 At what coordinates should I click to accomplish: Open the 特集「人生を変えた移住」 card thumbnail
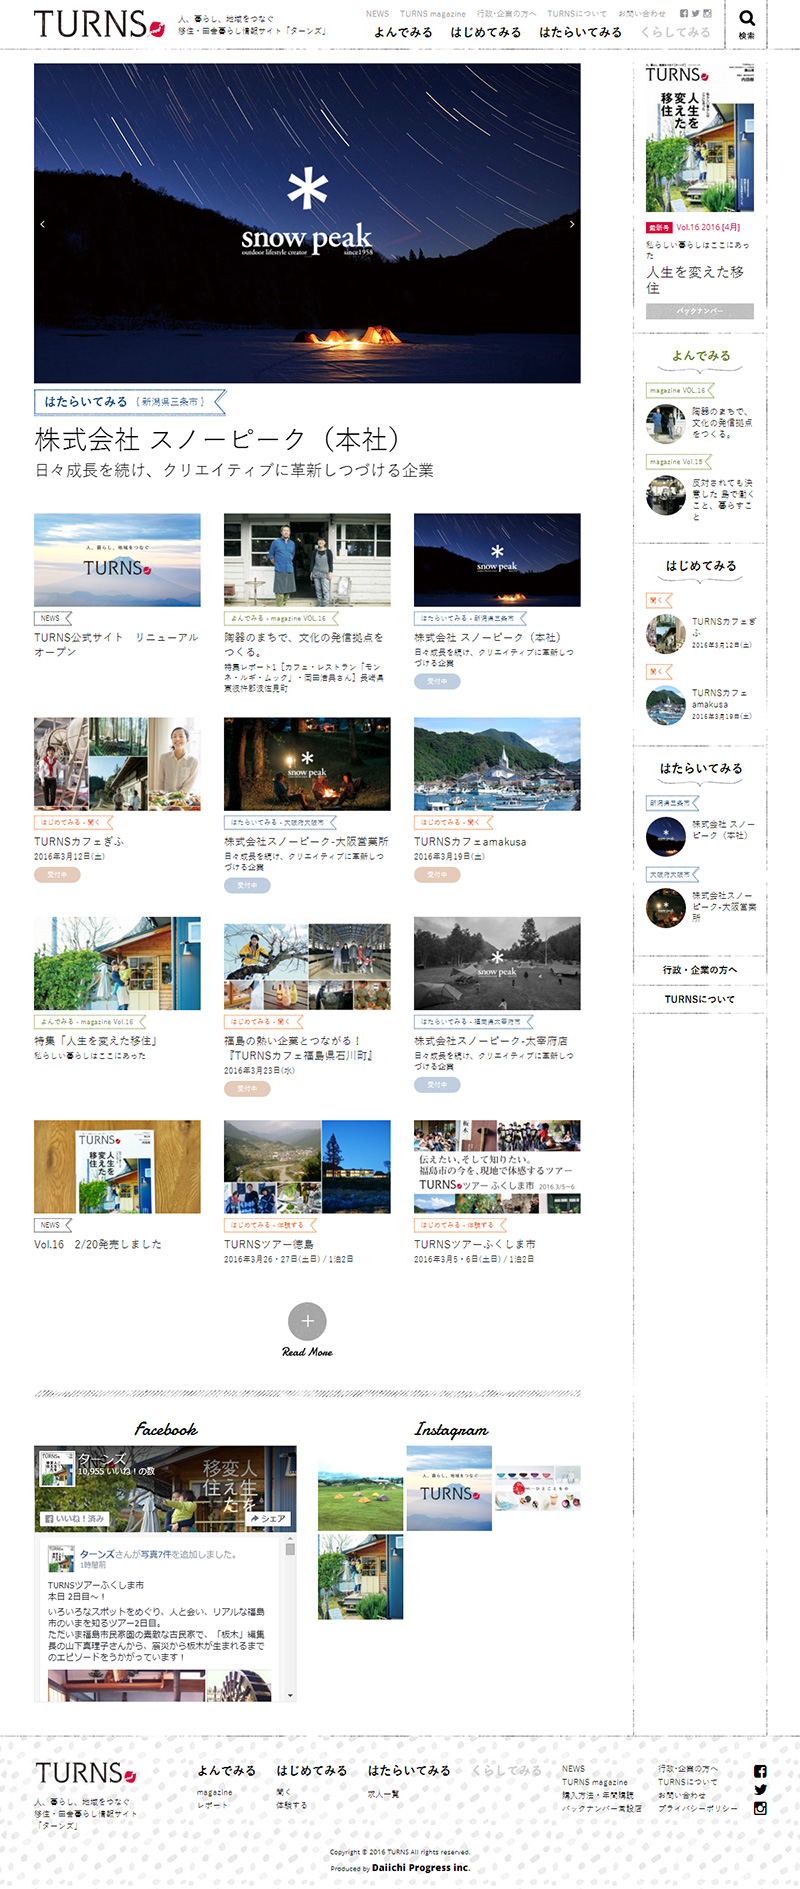click(x=117, y=963)
